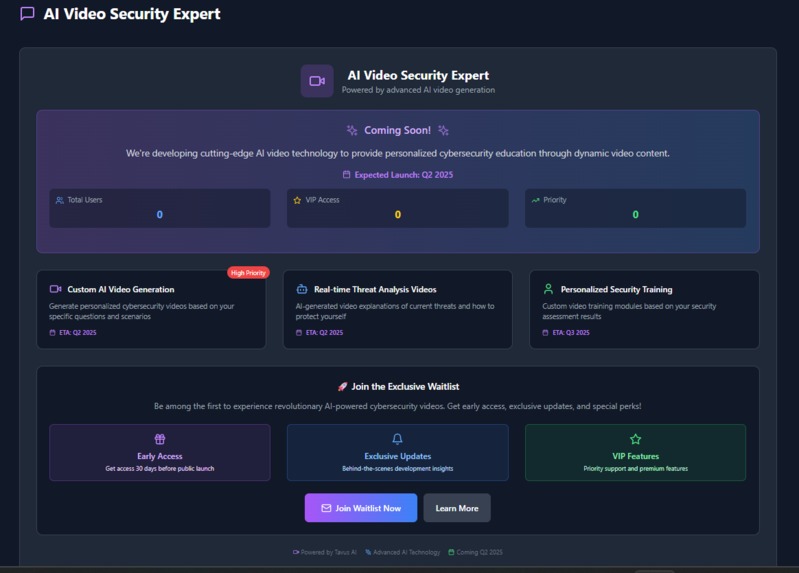Open the Priority stat card
Viewport: 799px width, 573px height.
click(635, 208)
